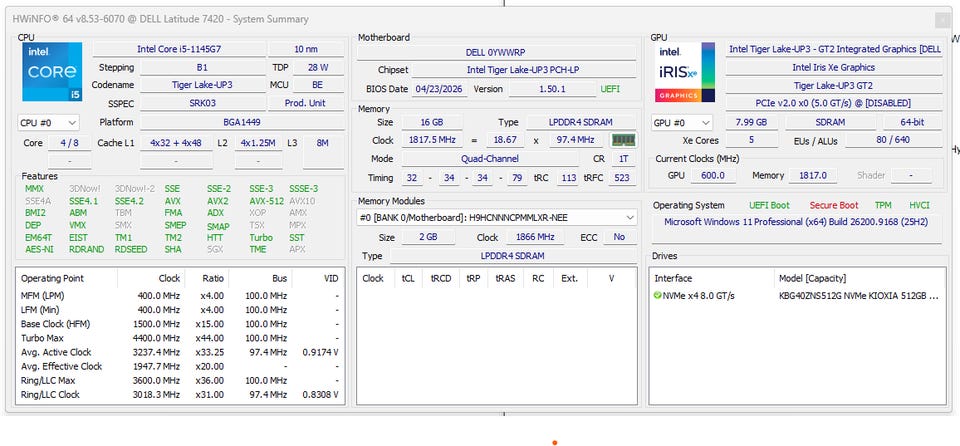Select the Turbo Max operating point row
This screenshot has height=446, width=960.
point(179,338)
